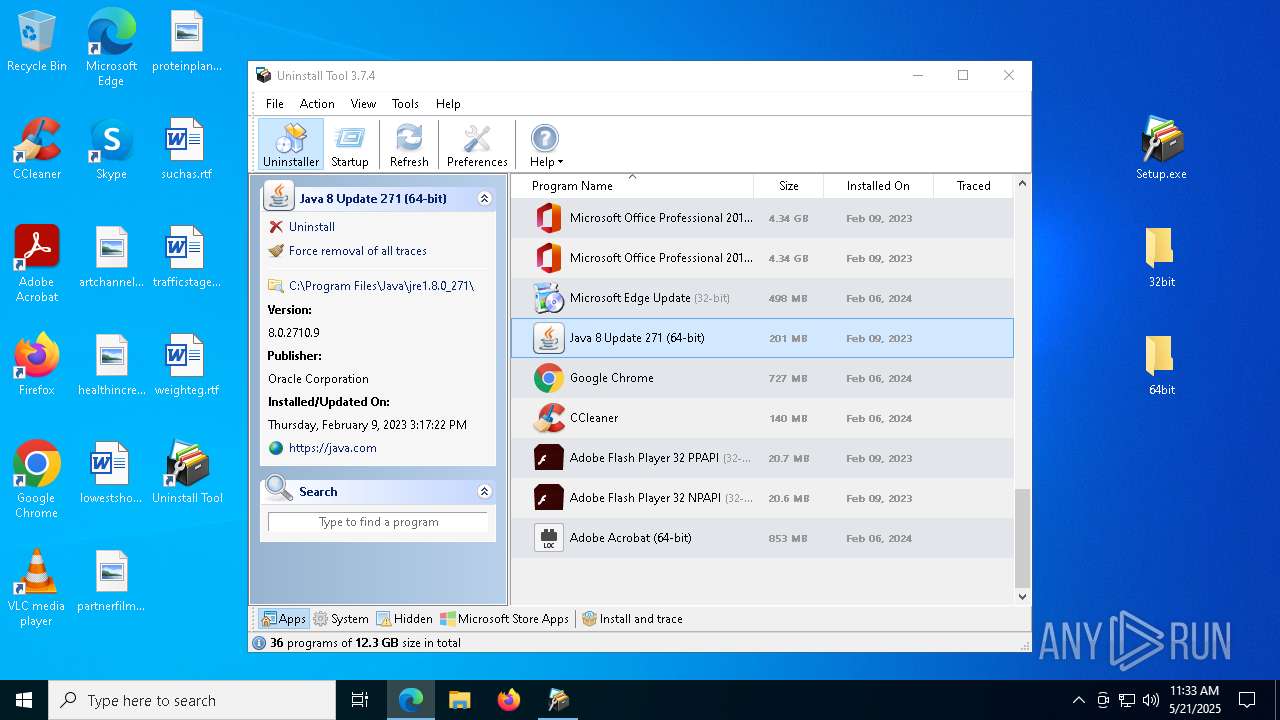Sort list by Installed On column
Screen dimensions: 1280x720
(x=878, y=186)
